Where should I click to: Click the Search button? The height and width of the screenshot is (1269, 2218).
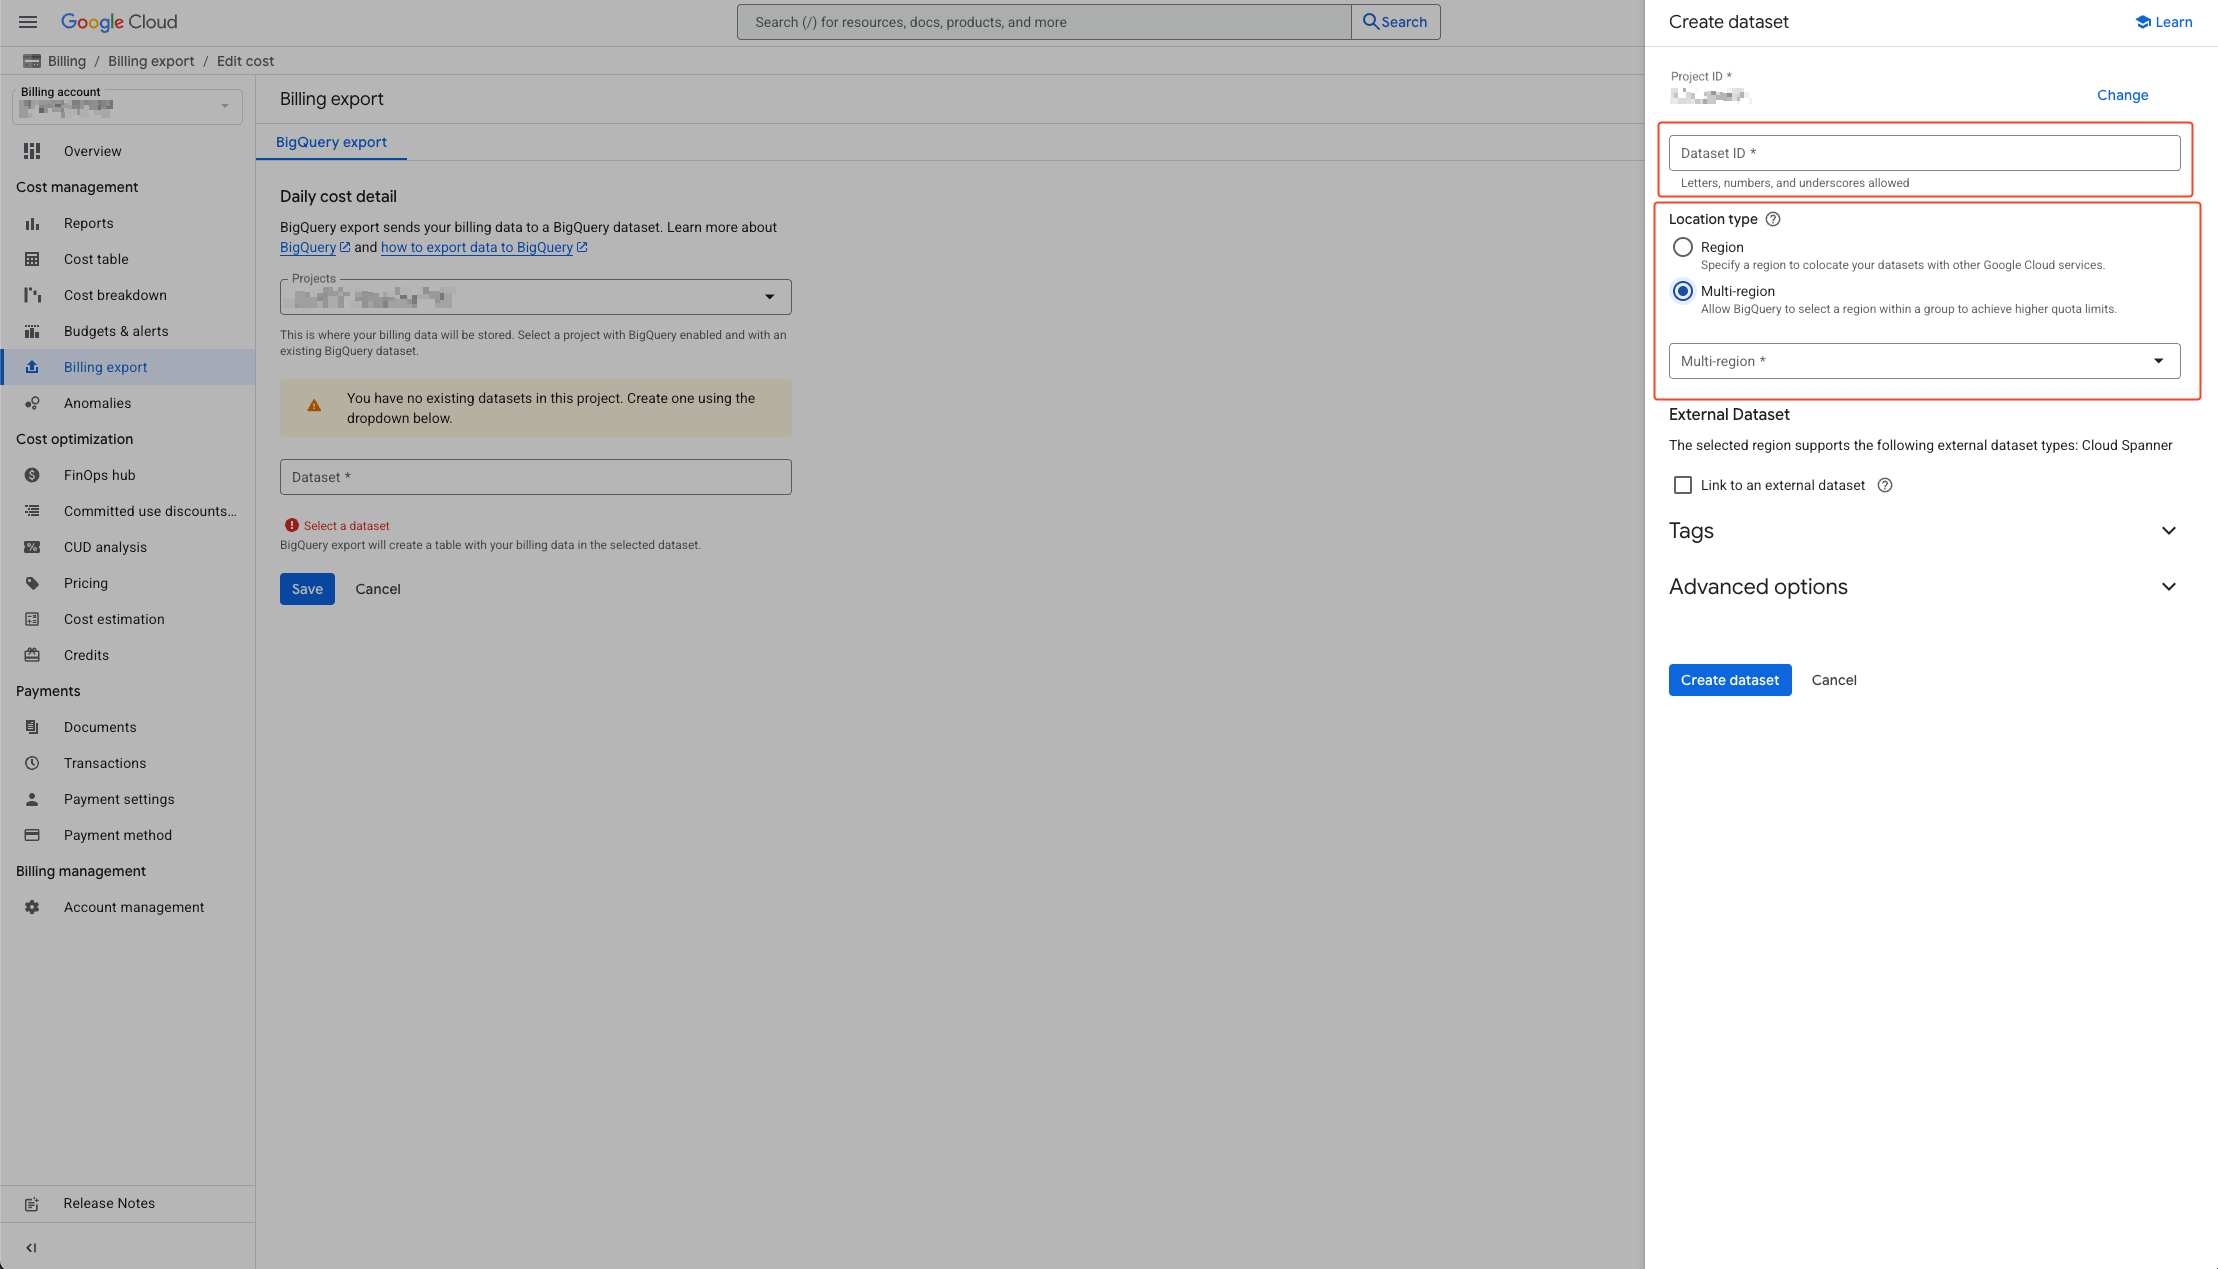tap(1395, 22)
